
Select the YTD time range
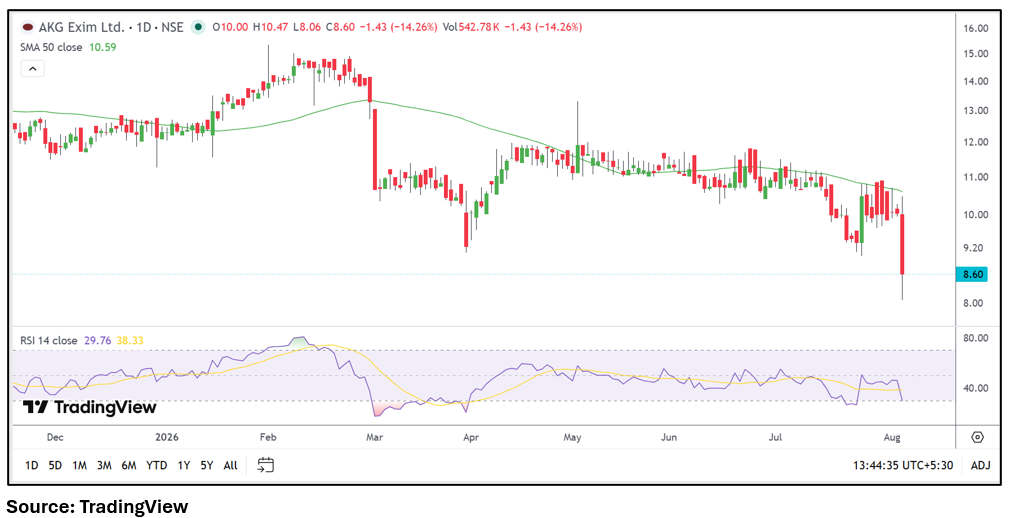tap(156, 465)
